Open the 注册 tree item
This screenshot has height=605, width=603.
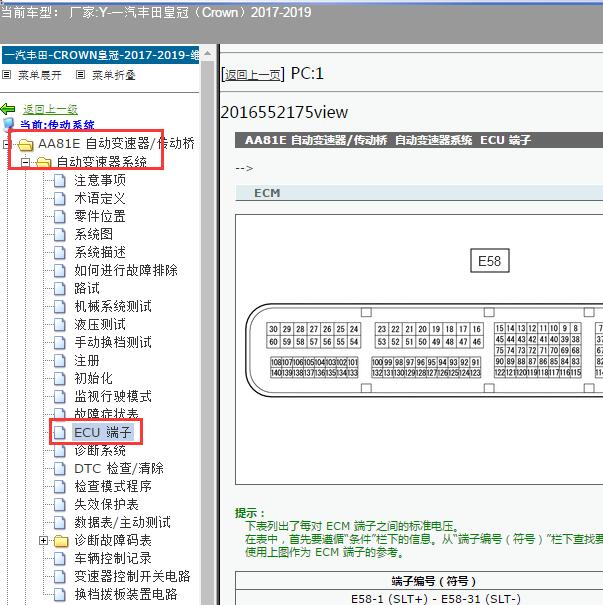click(x=87, y=360)
